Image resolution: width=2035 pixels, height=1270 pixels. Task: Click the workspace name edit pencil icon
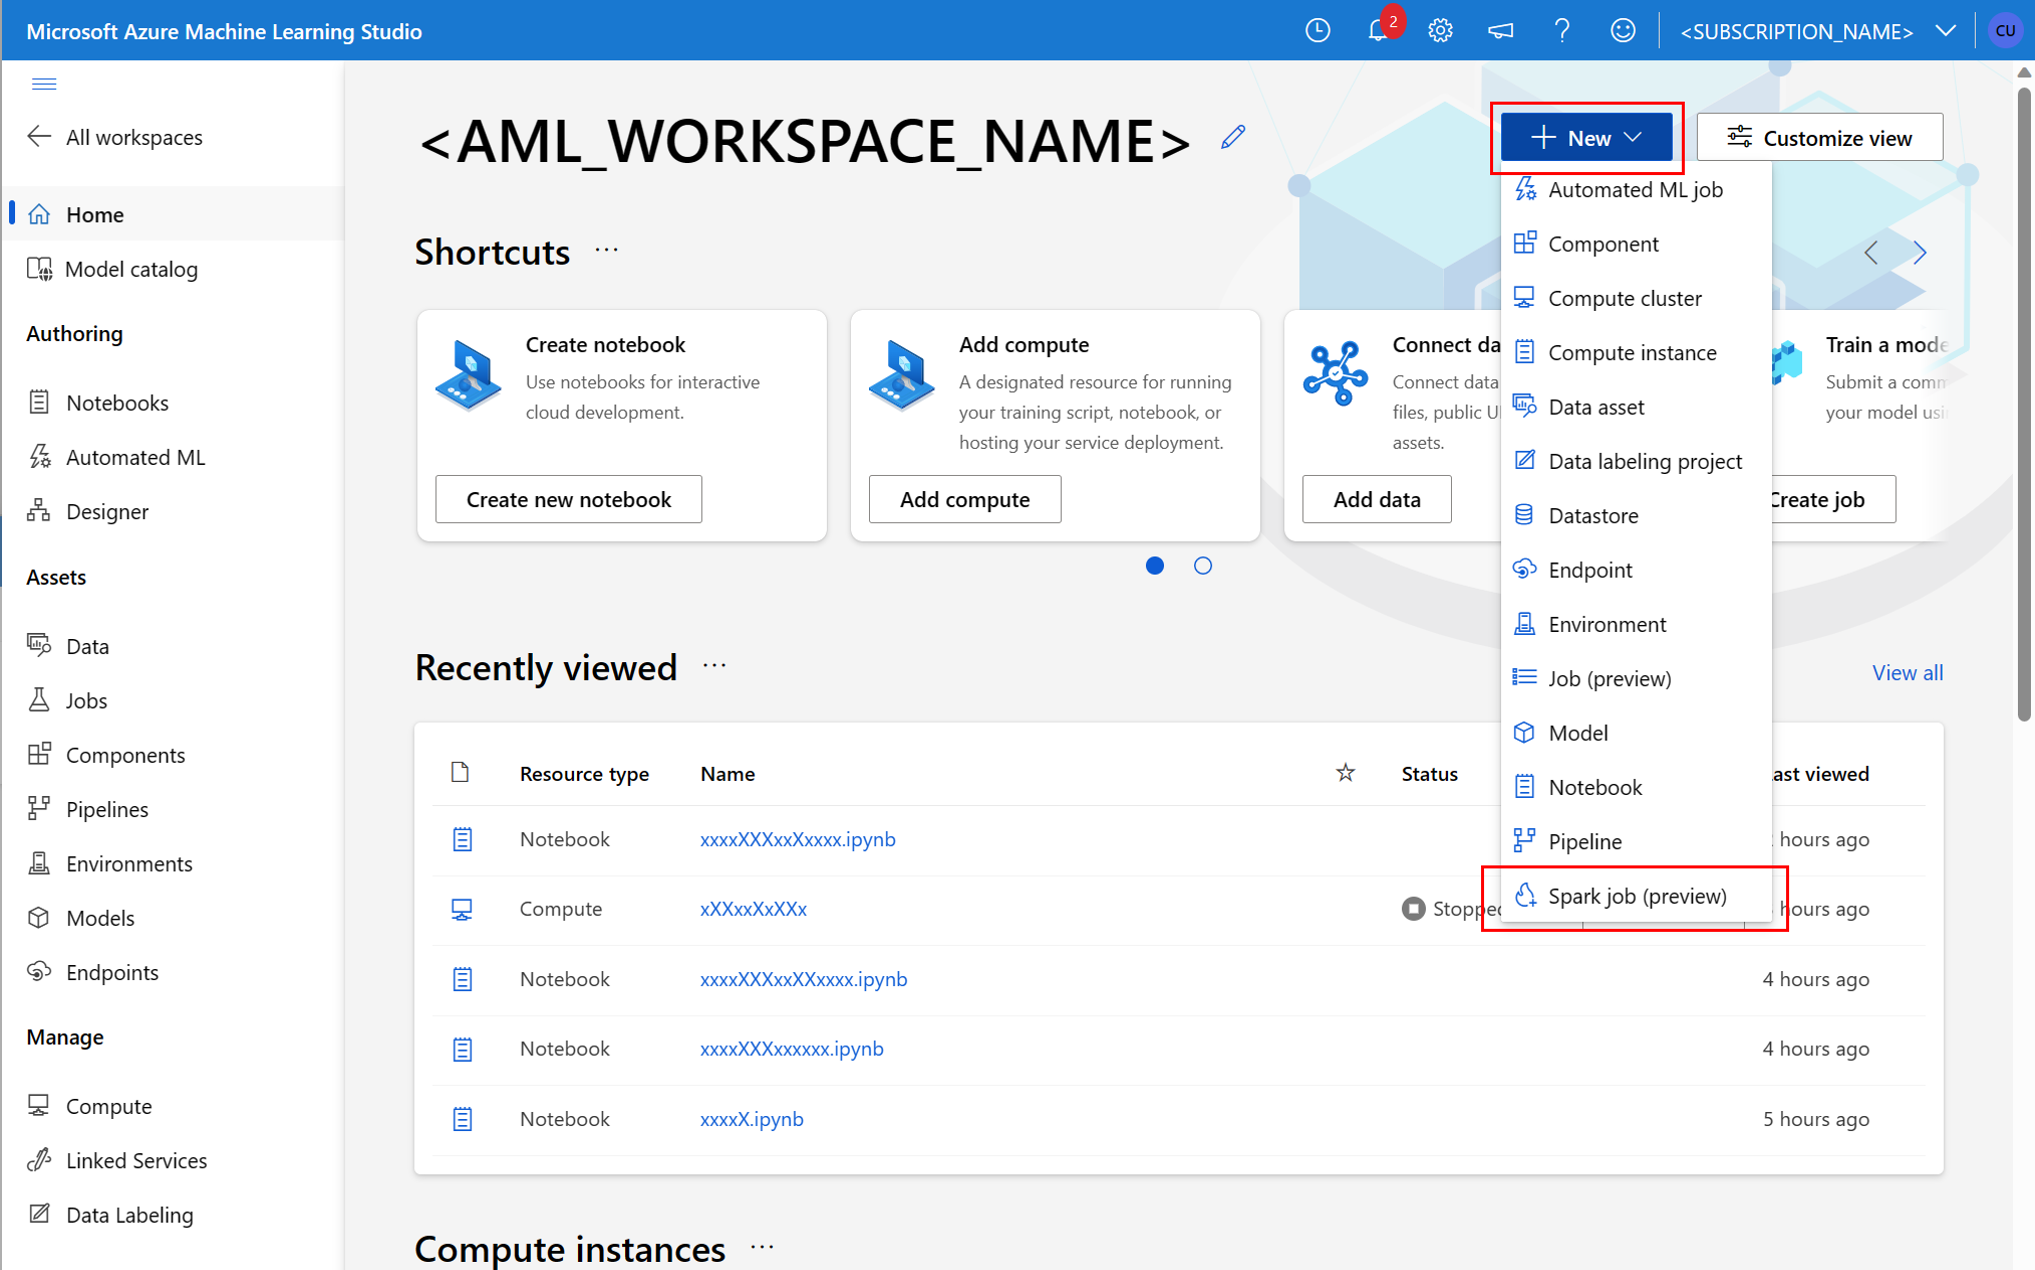point(1233,136)
